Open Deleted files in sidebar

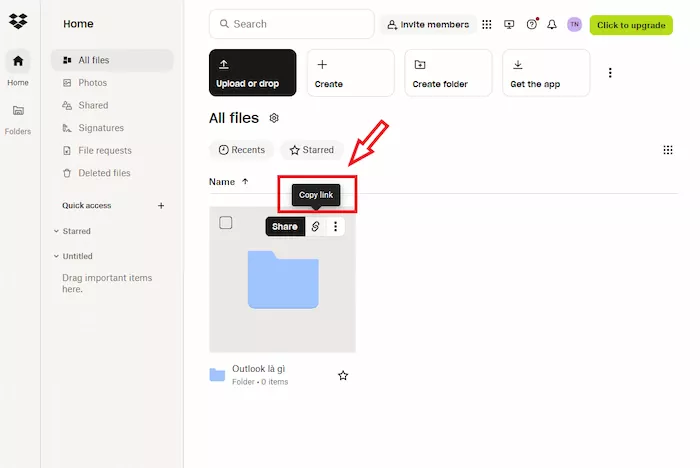click(104, 173)
